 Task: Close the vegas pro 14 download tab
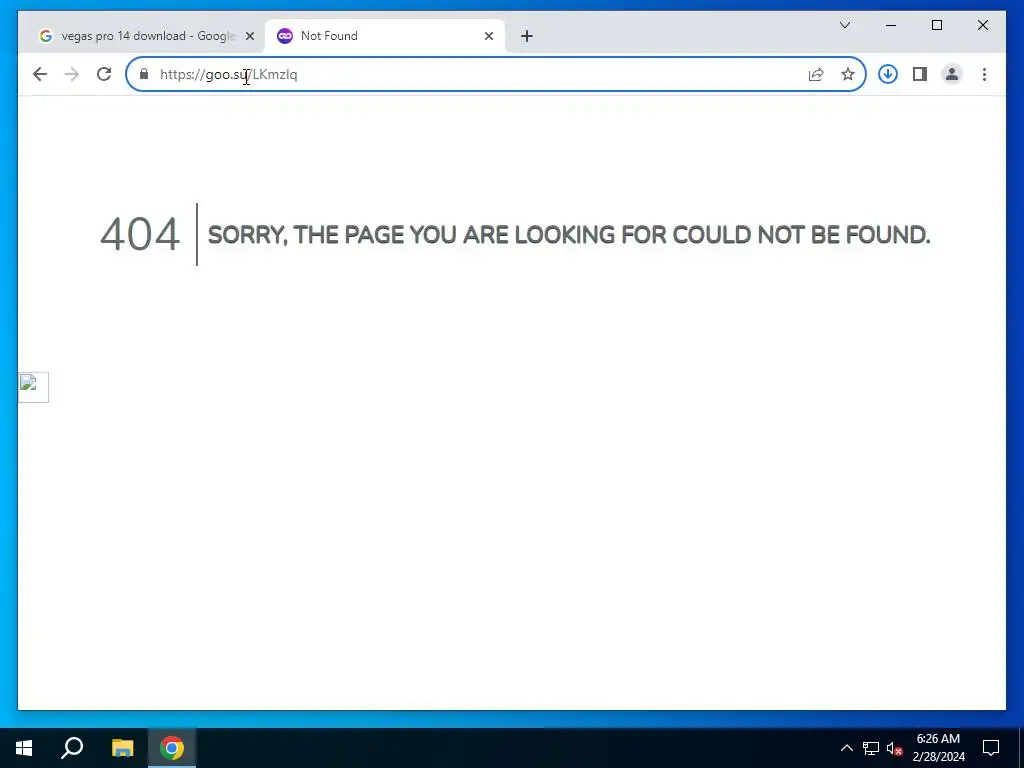tap(249, 36)
